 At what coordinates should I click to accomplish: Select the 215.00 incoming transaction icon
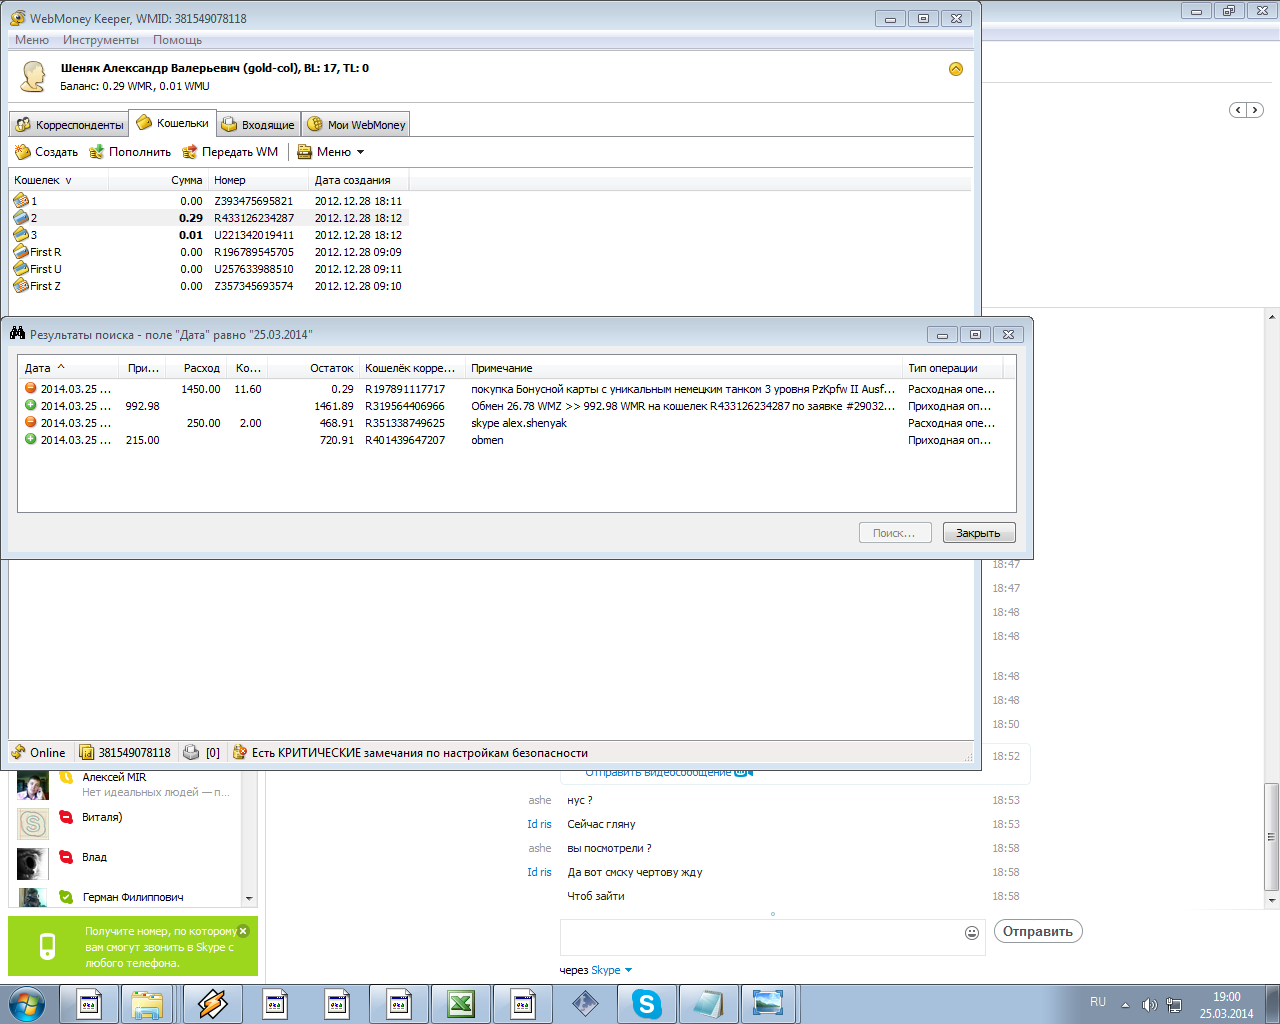coord(31,439)
